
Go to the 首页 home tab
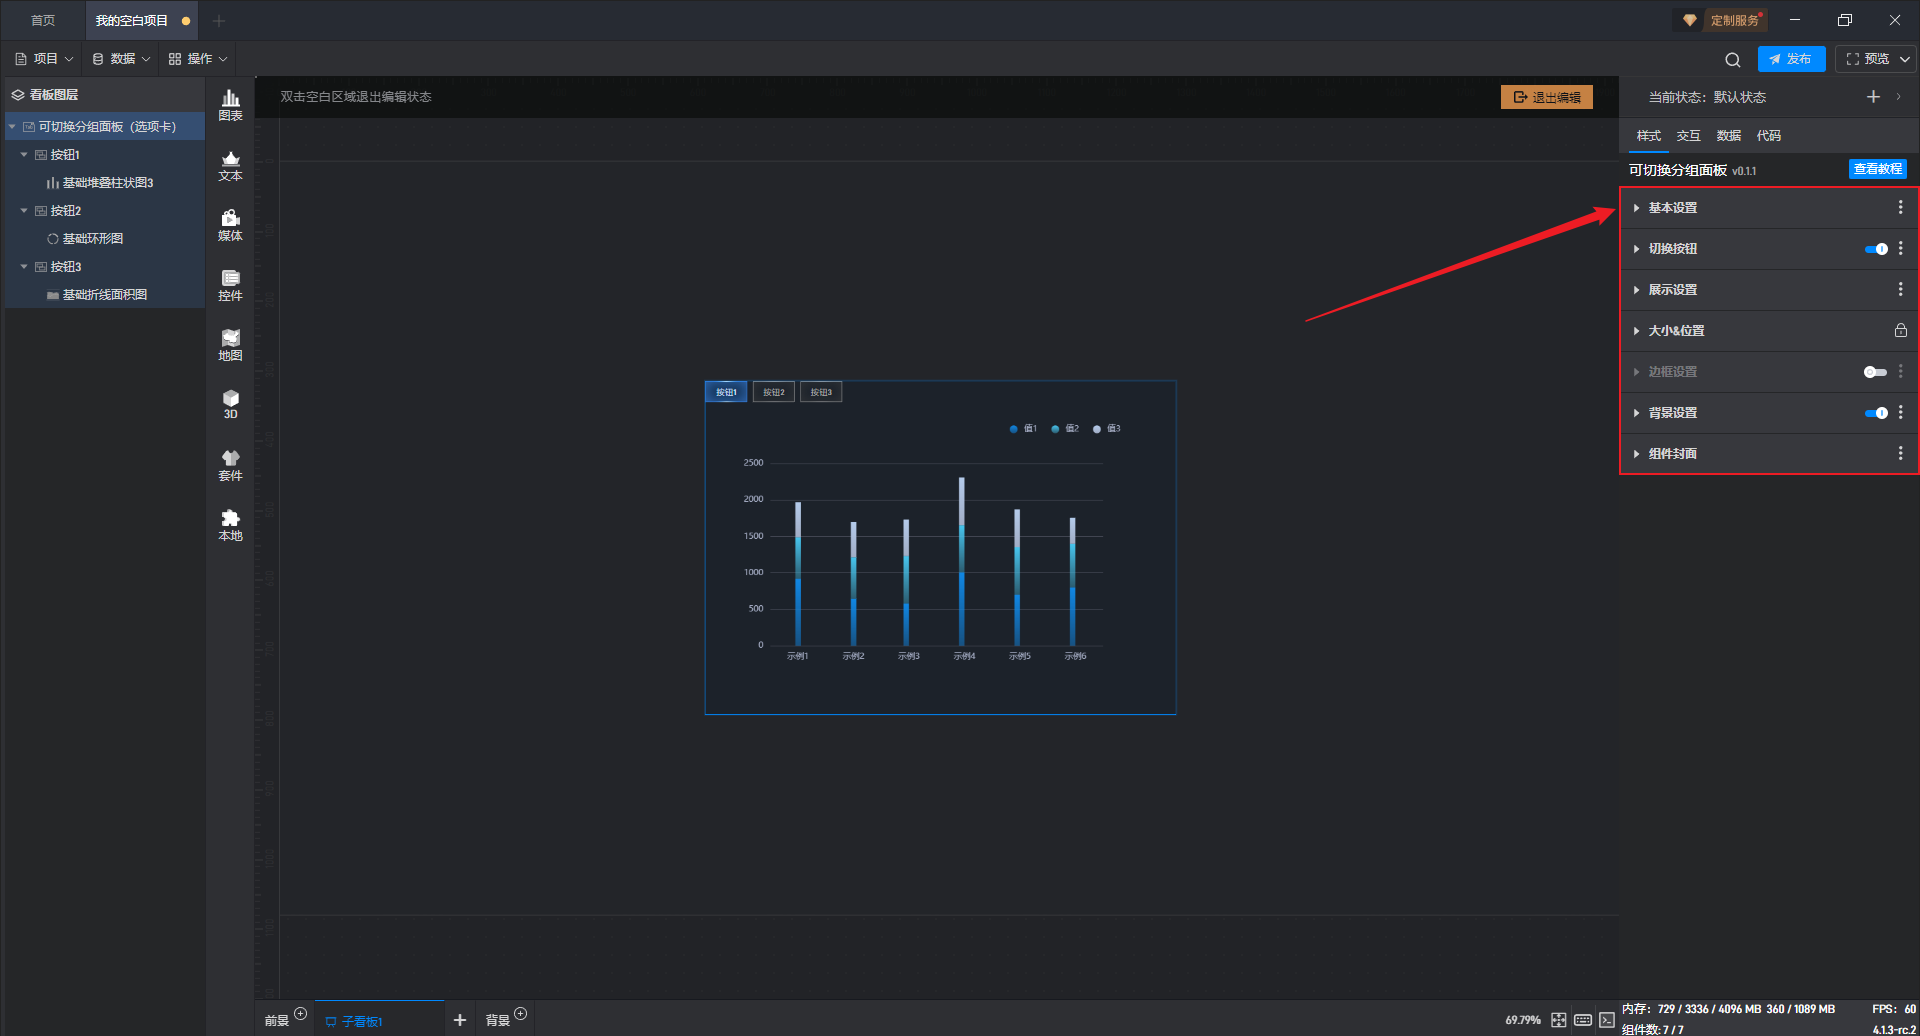click(43, 21)
